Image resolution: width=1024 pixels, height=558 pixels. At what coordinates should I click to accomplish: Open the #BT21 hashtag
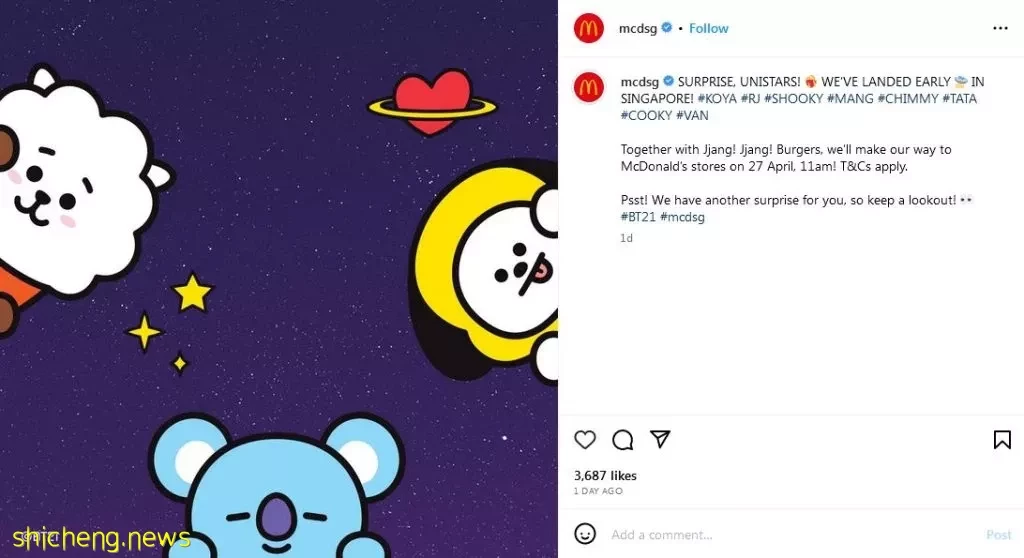point(638,217)
